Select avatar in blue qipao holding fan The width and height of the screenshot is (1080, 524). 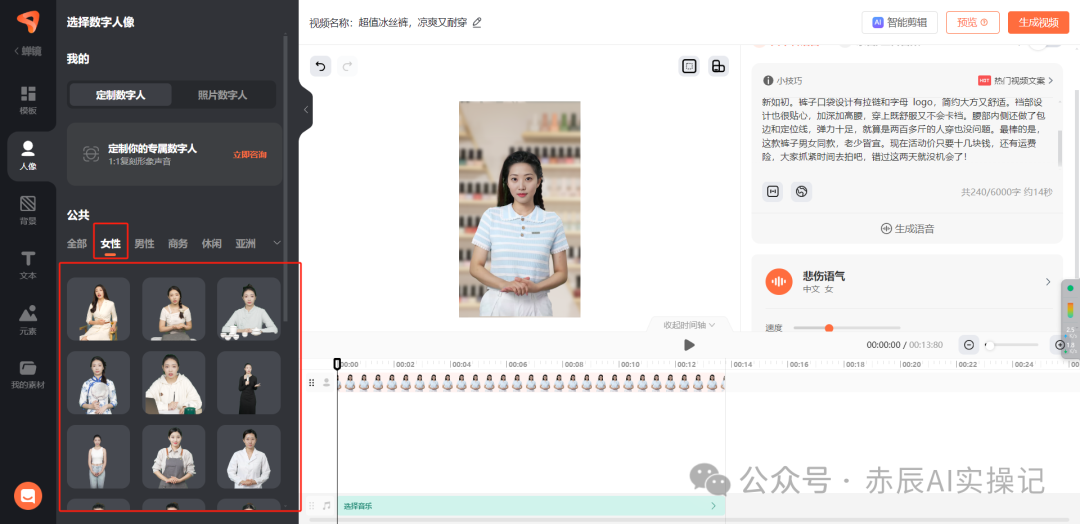[x=98, y=383]
